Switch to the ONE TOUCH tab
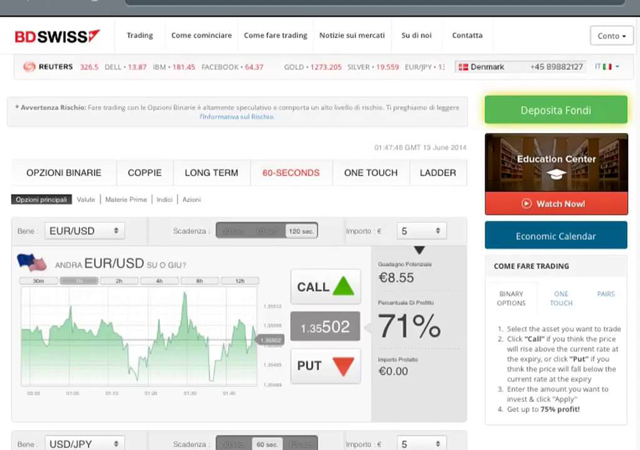The height and width of the screenshot is (450, 640). [x=371, y=173]
